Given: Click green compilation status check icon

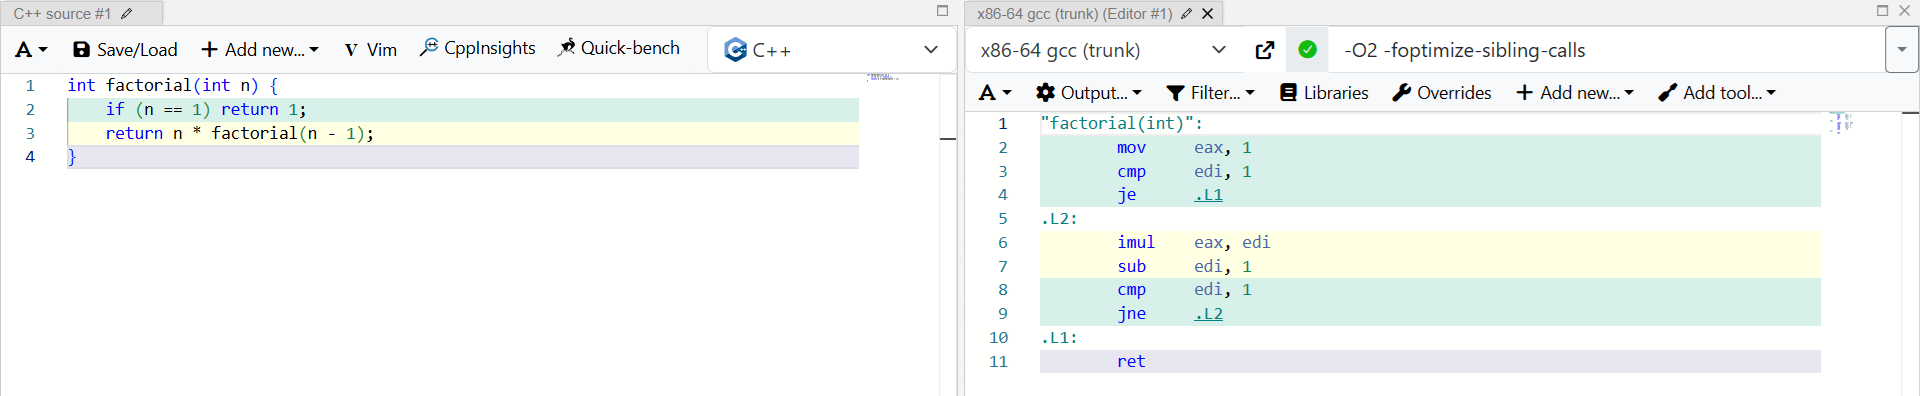Looking at the screenshot, I should click(1307, 50).
